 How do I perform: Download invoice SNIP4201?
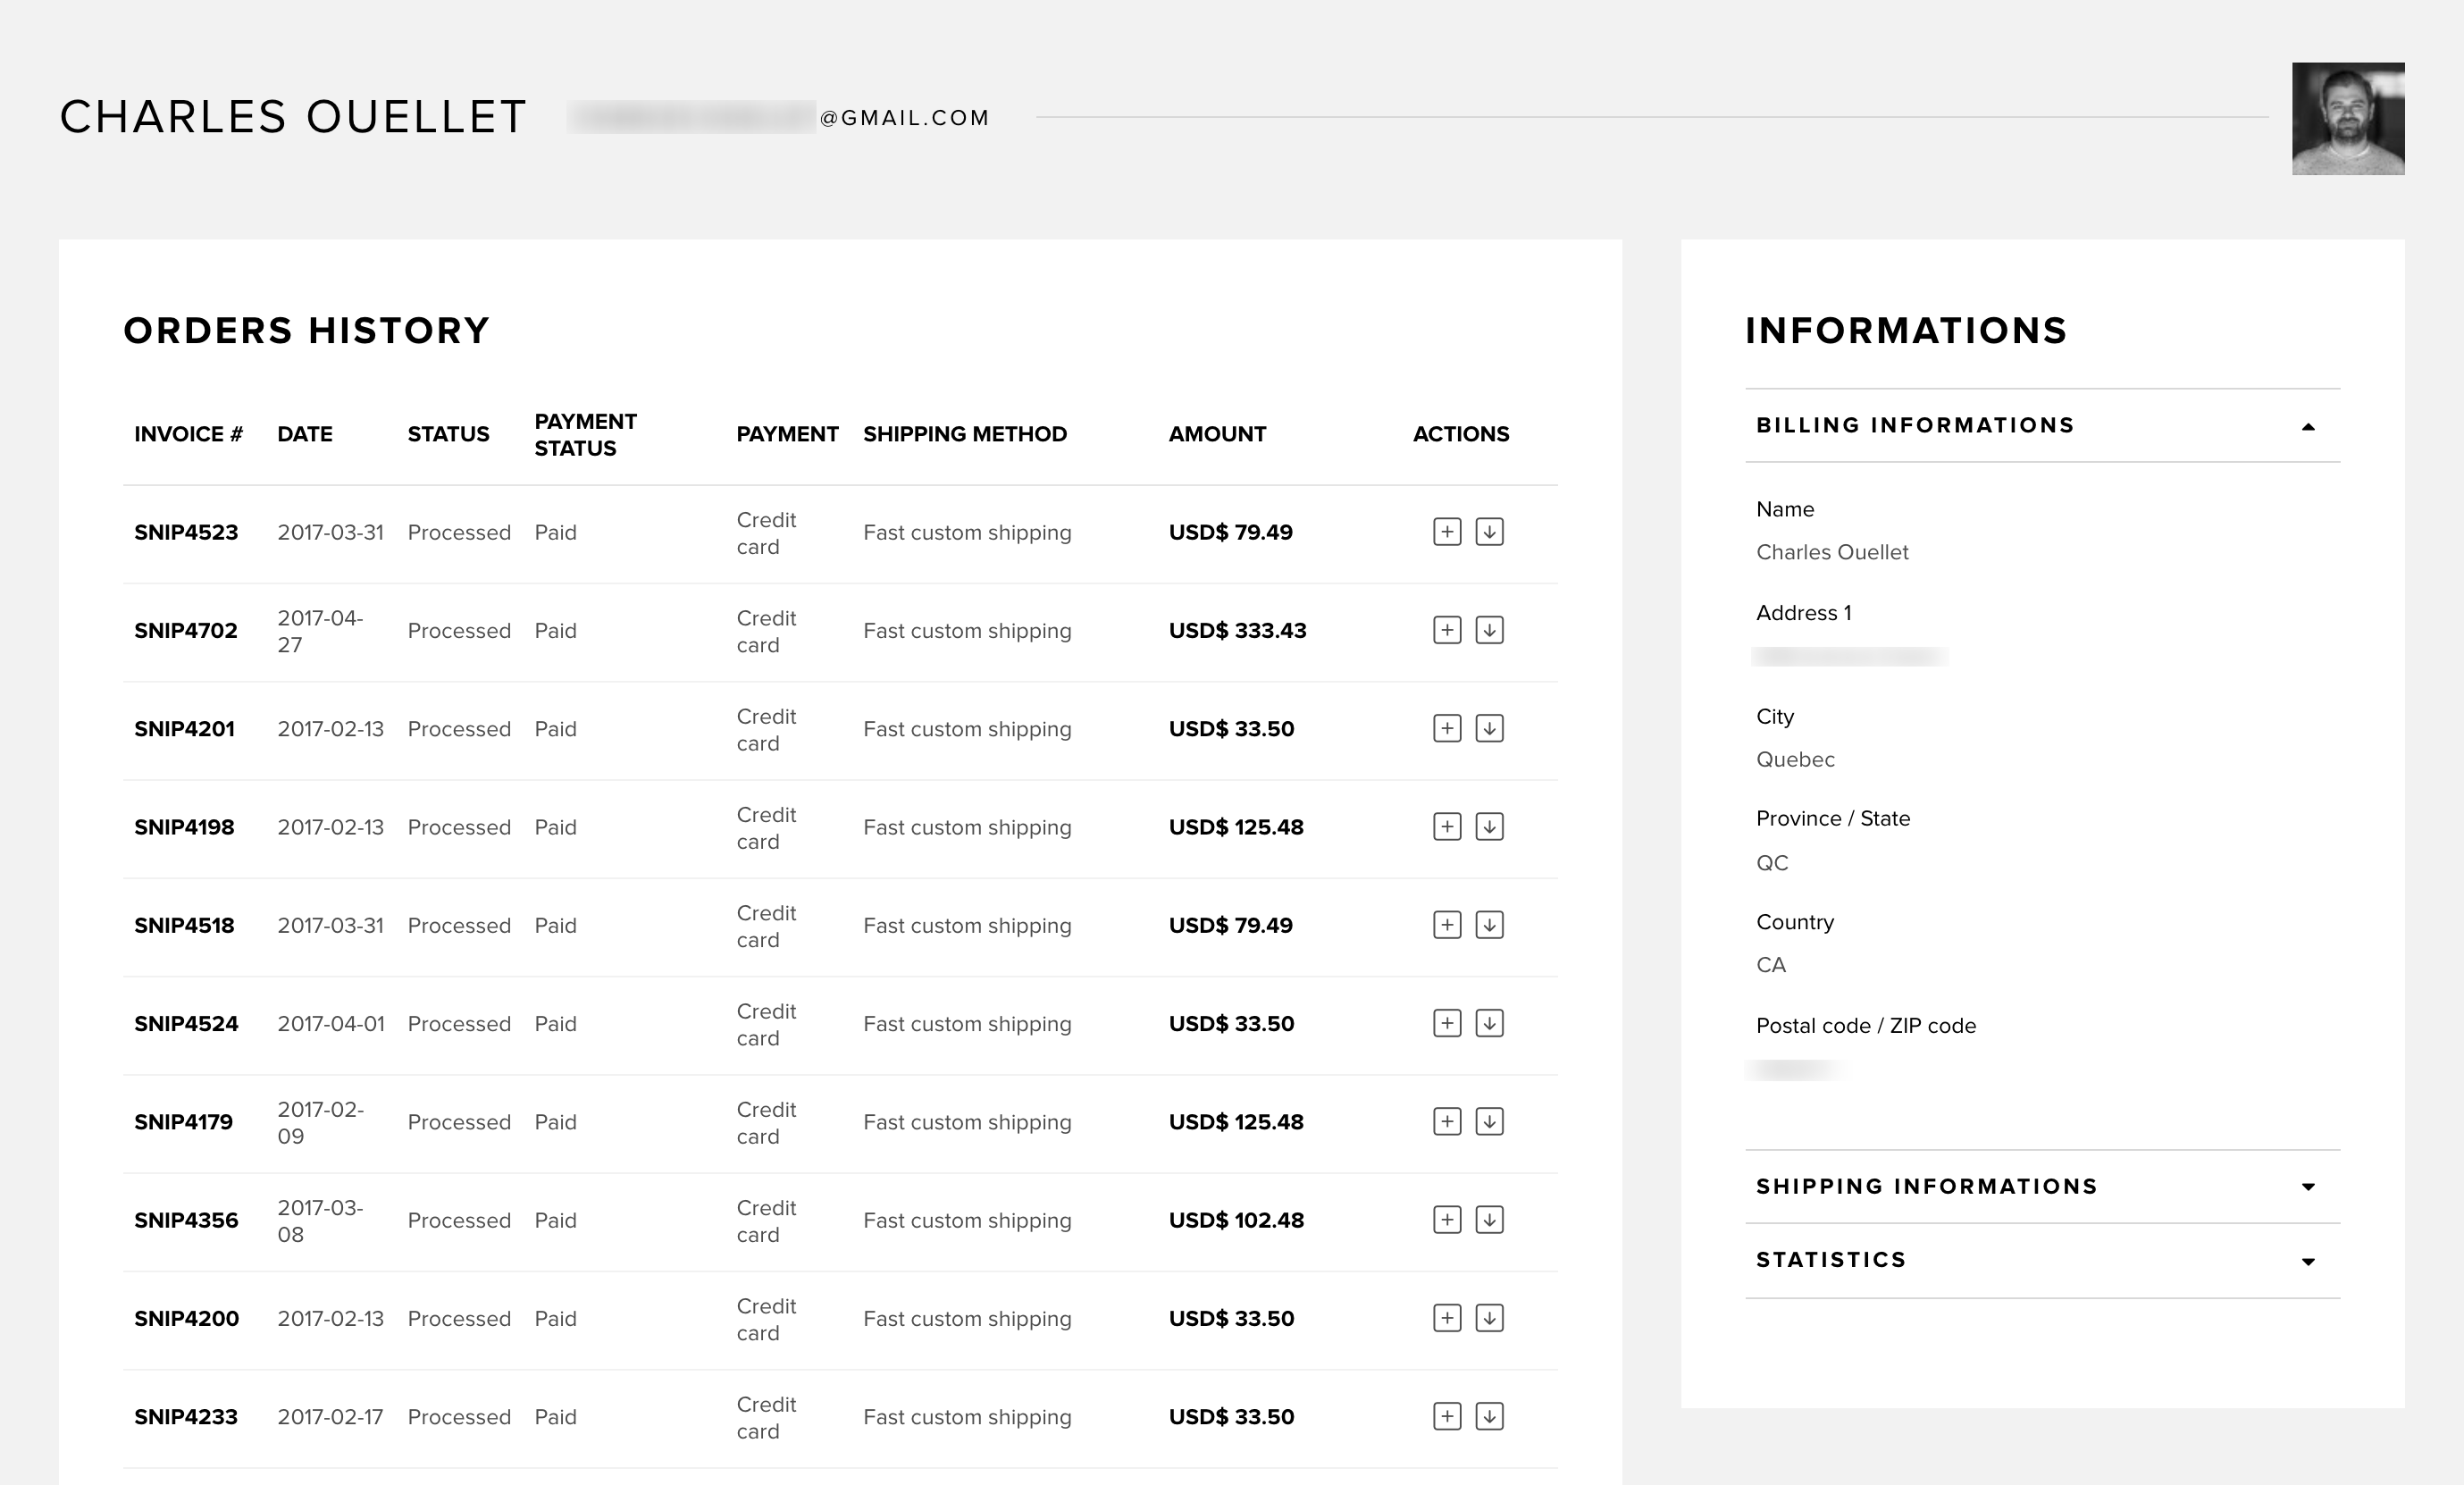[x=1489, y=728]
